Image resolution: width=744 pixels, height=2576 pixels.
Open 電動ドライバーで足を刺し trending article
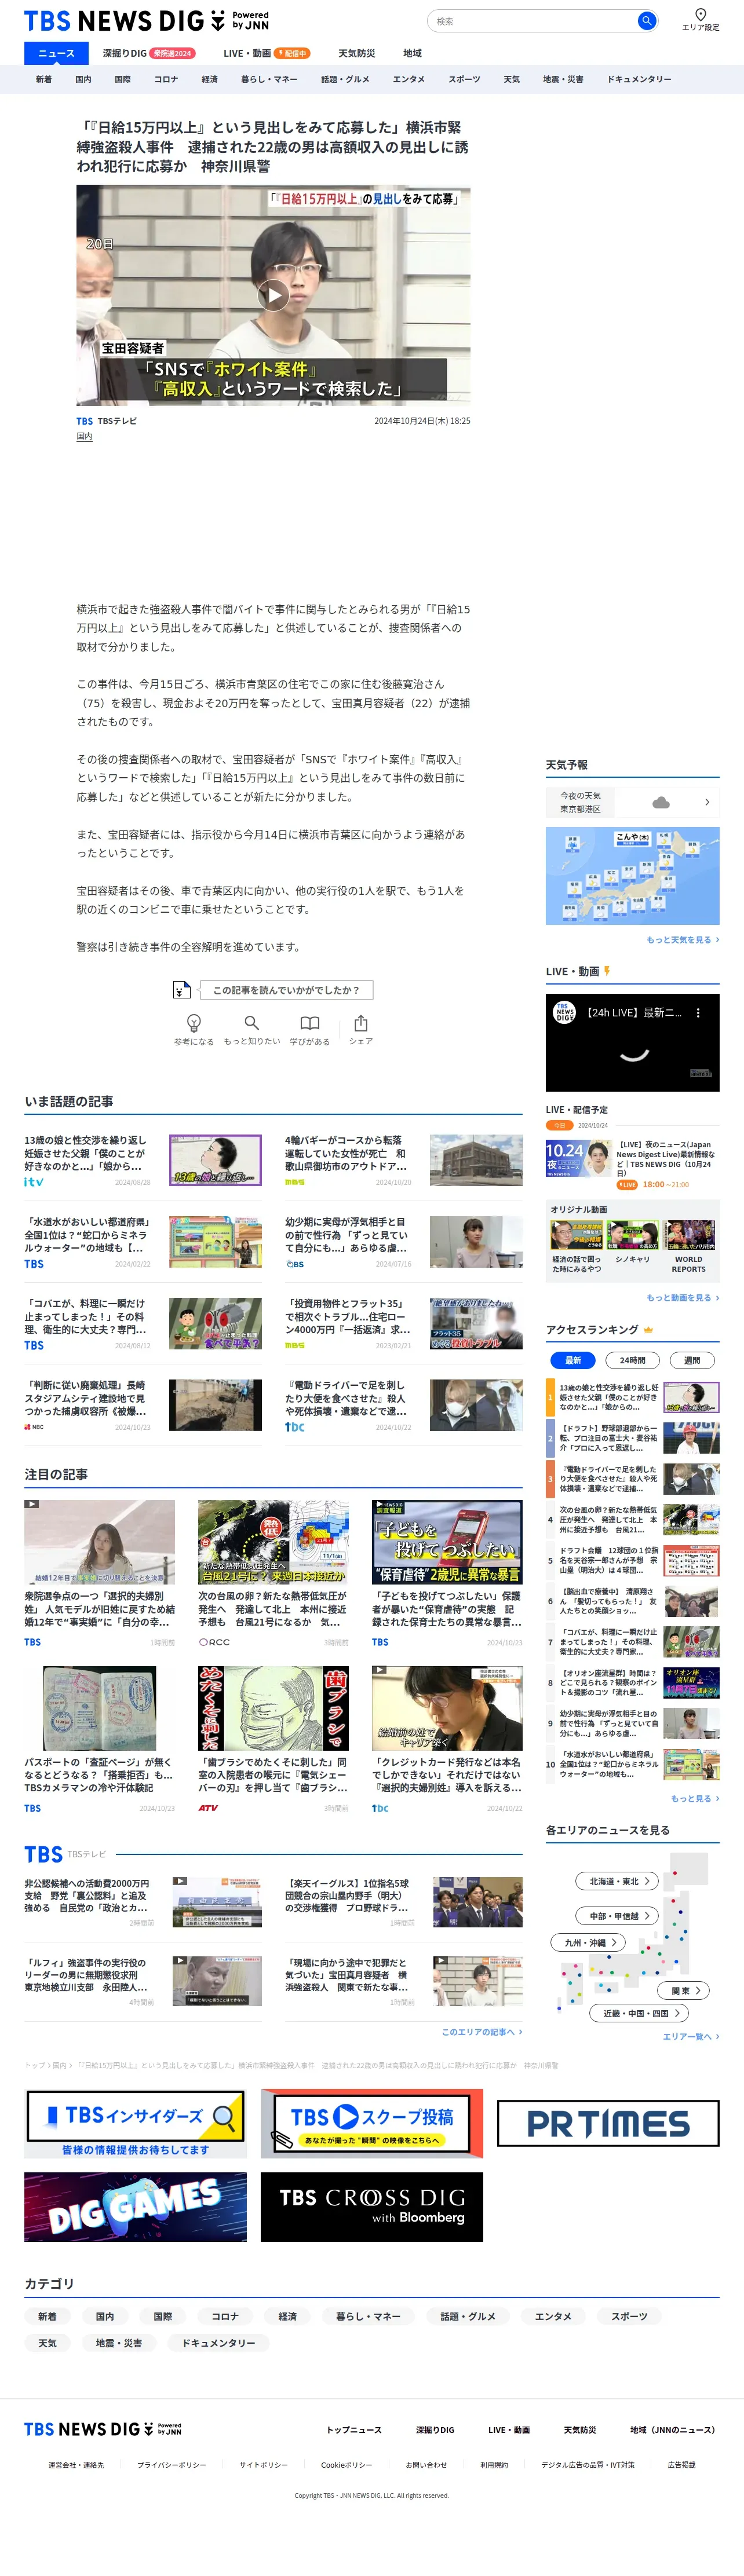pos(404,1405)
